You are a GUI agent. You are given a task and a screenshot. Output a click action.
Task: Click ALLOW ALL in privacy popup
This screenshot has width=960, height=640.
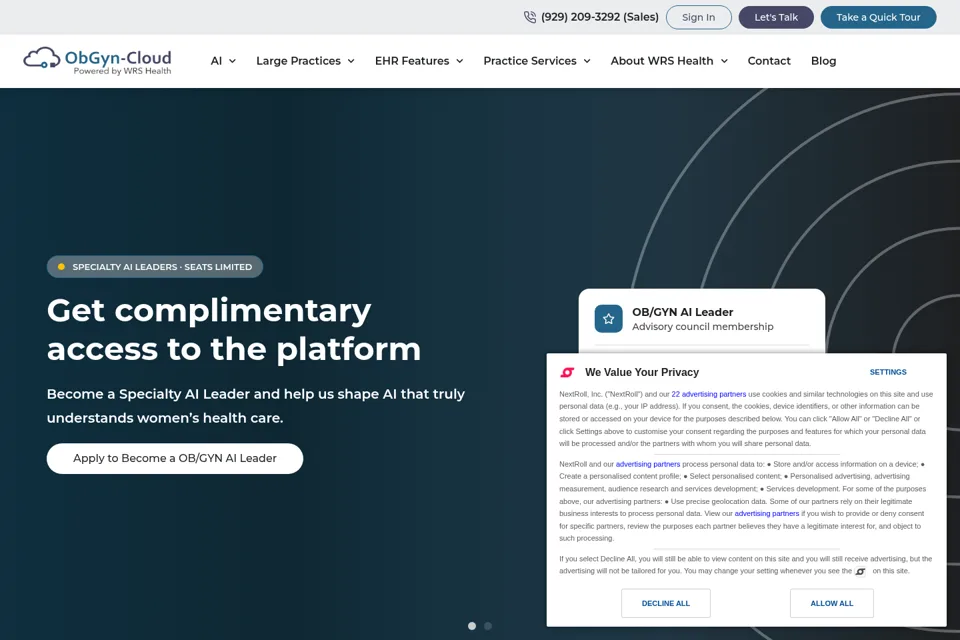coord(831,603)
